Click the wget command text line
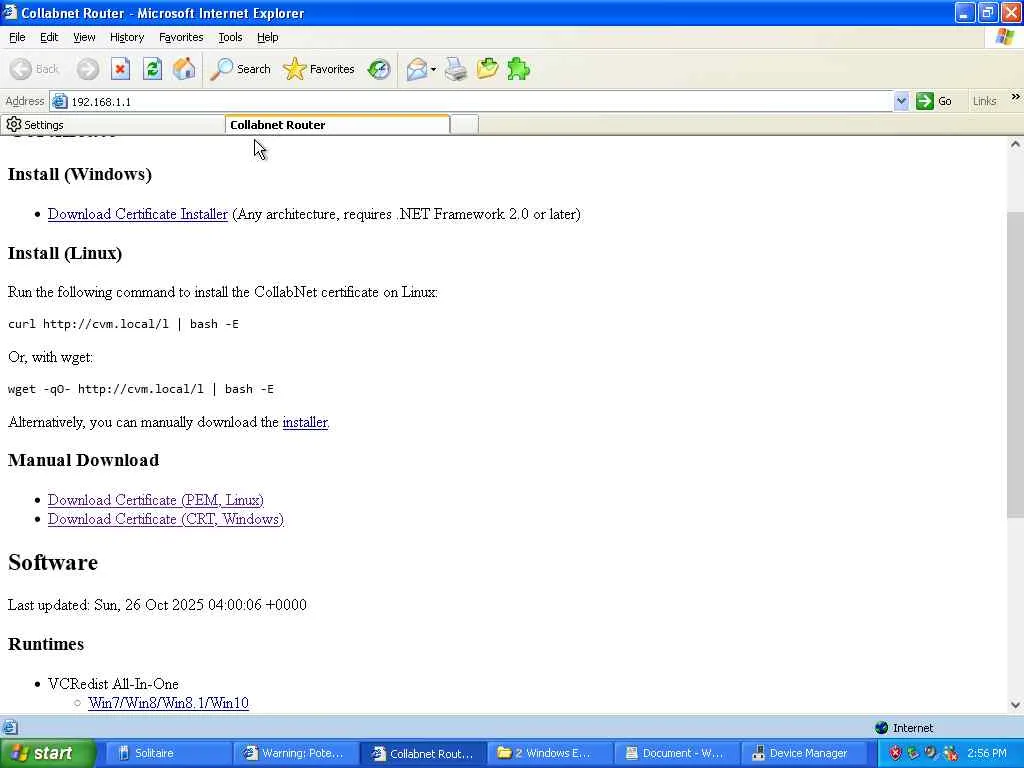Image resolution: width=1024 pixels, height=768 pixels. click(141, 389)
